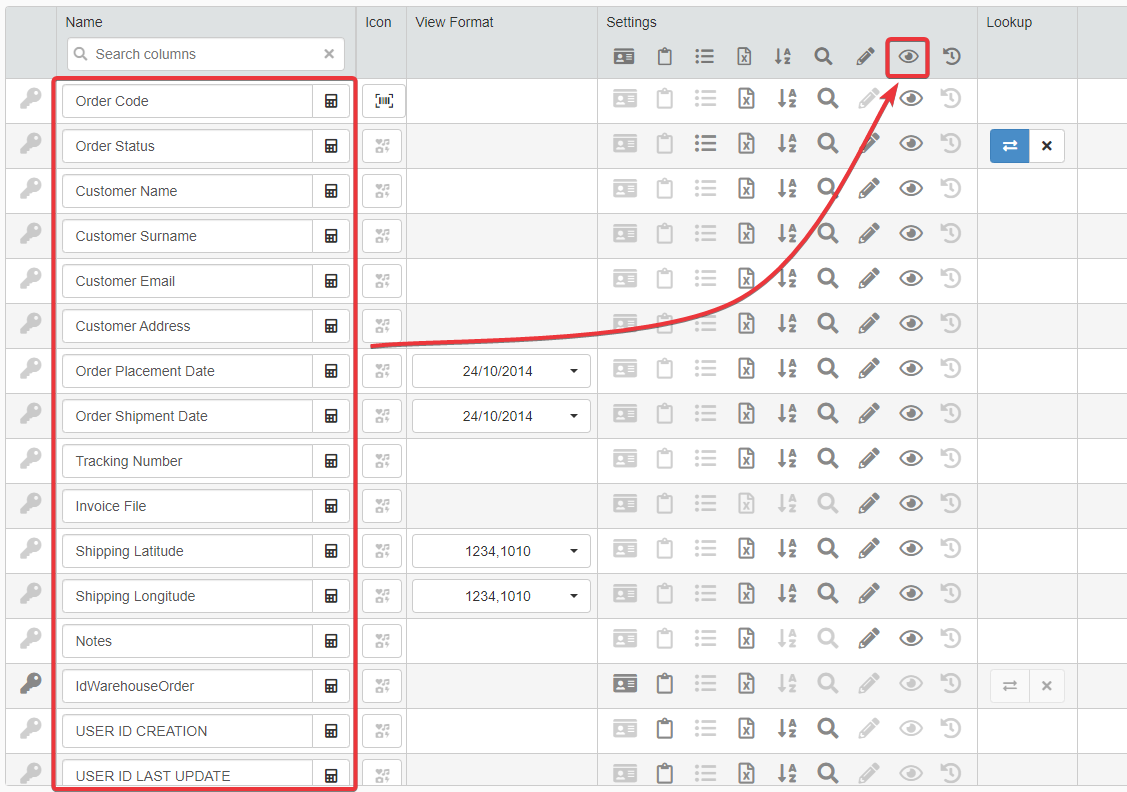Viewport: 1127px width, 792px height.
Task: Click the lookup swap button for Order Status
Action: [1009, 146]
